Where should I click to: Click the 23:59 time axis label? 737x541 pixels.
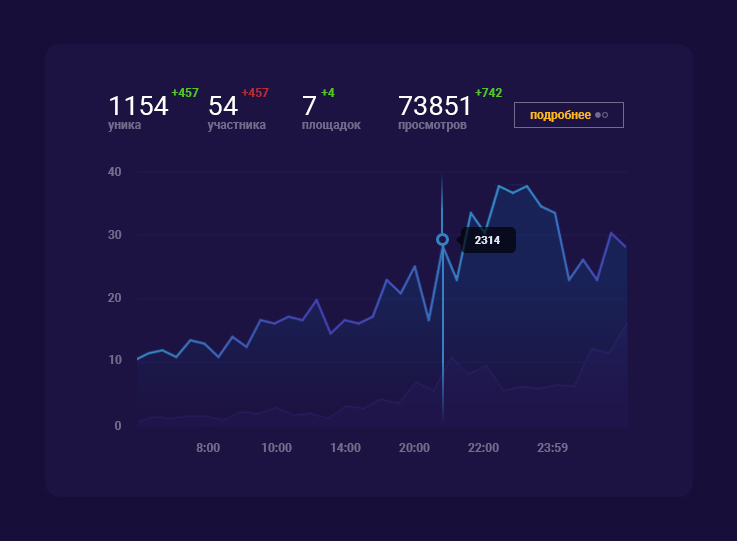pyautogui.click(x=552, y=447)
